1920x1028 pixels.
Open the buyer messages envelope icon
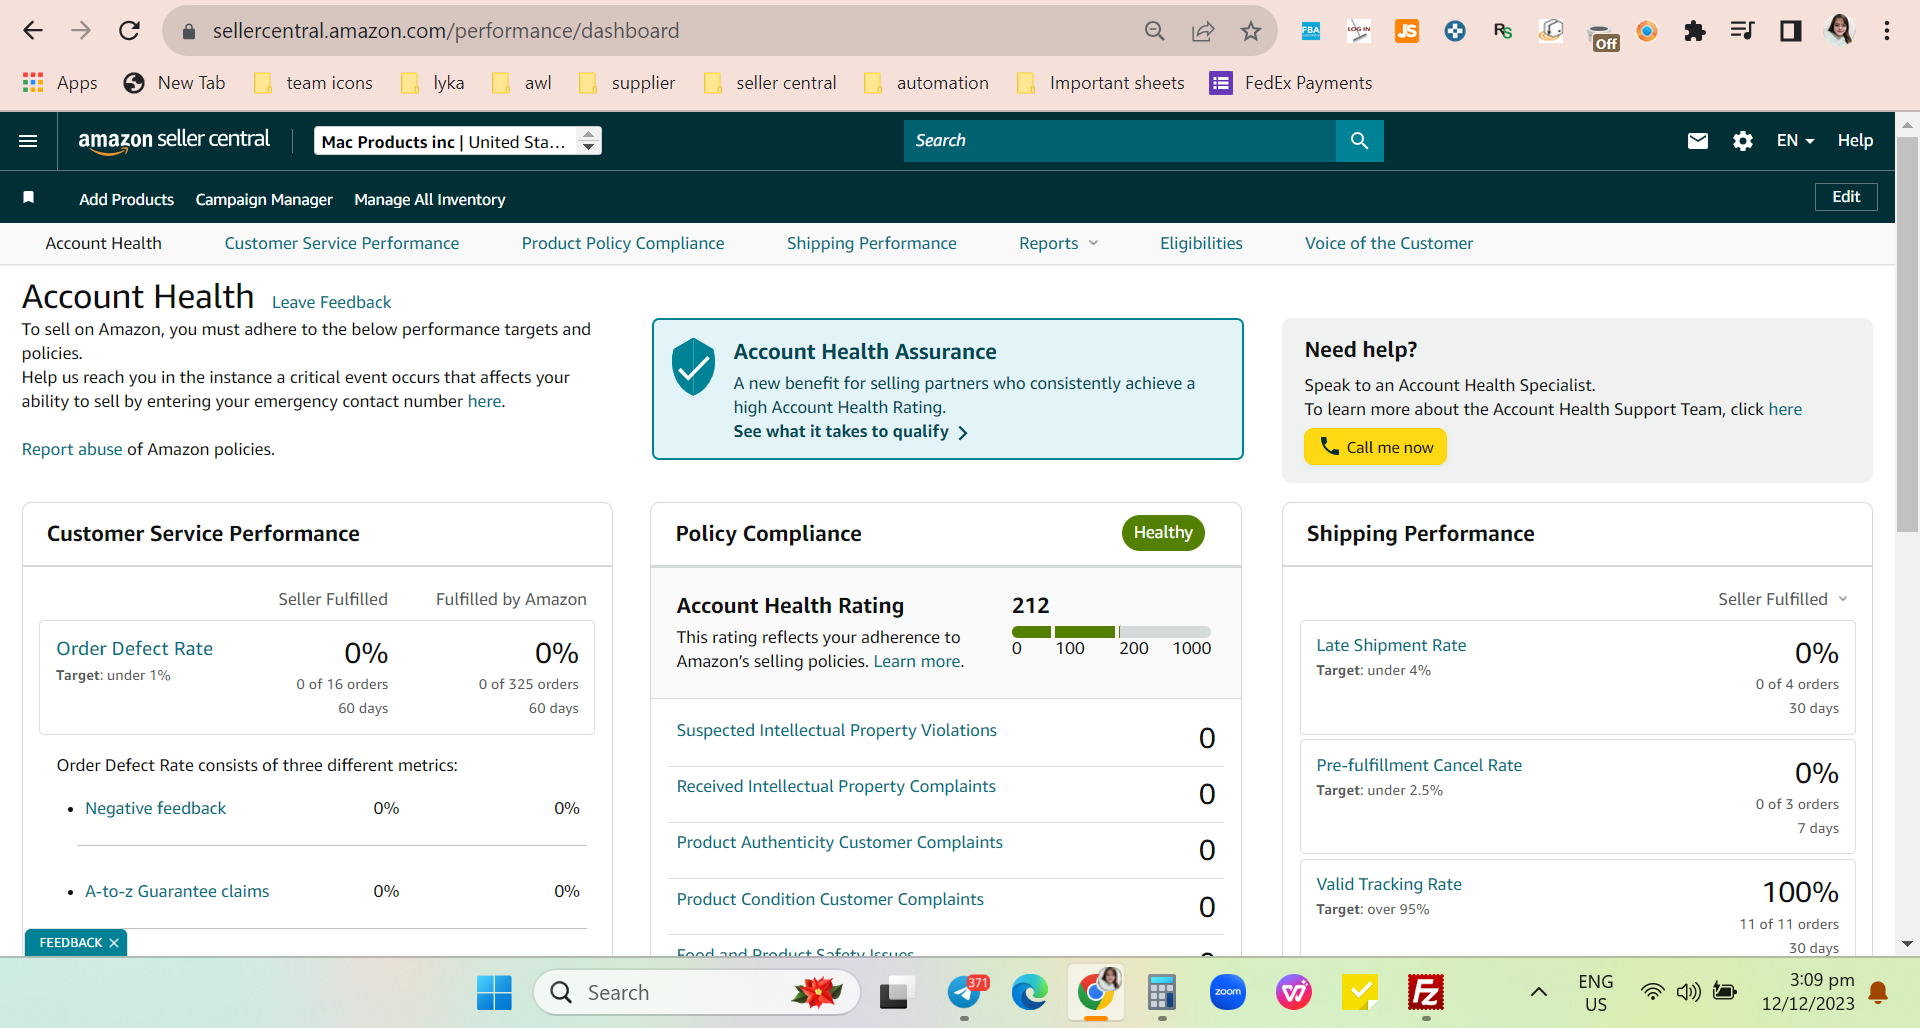pyautogui.click(x=1698, y=141)
